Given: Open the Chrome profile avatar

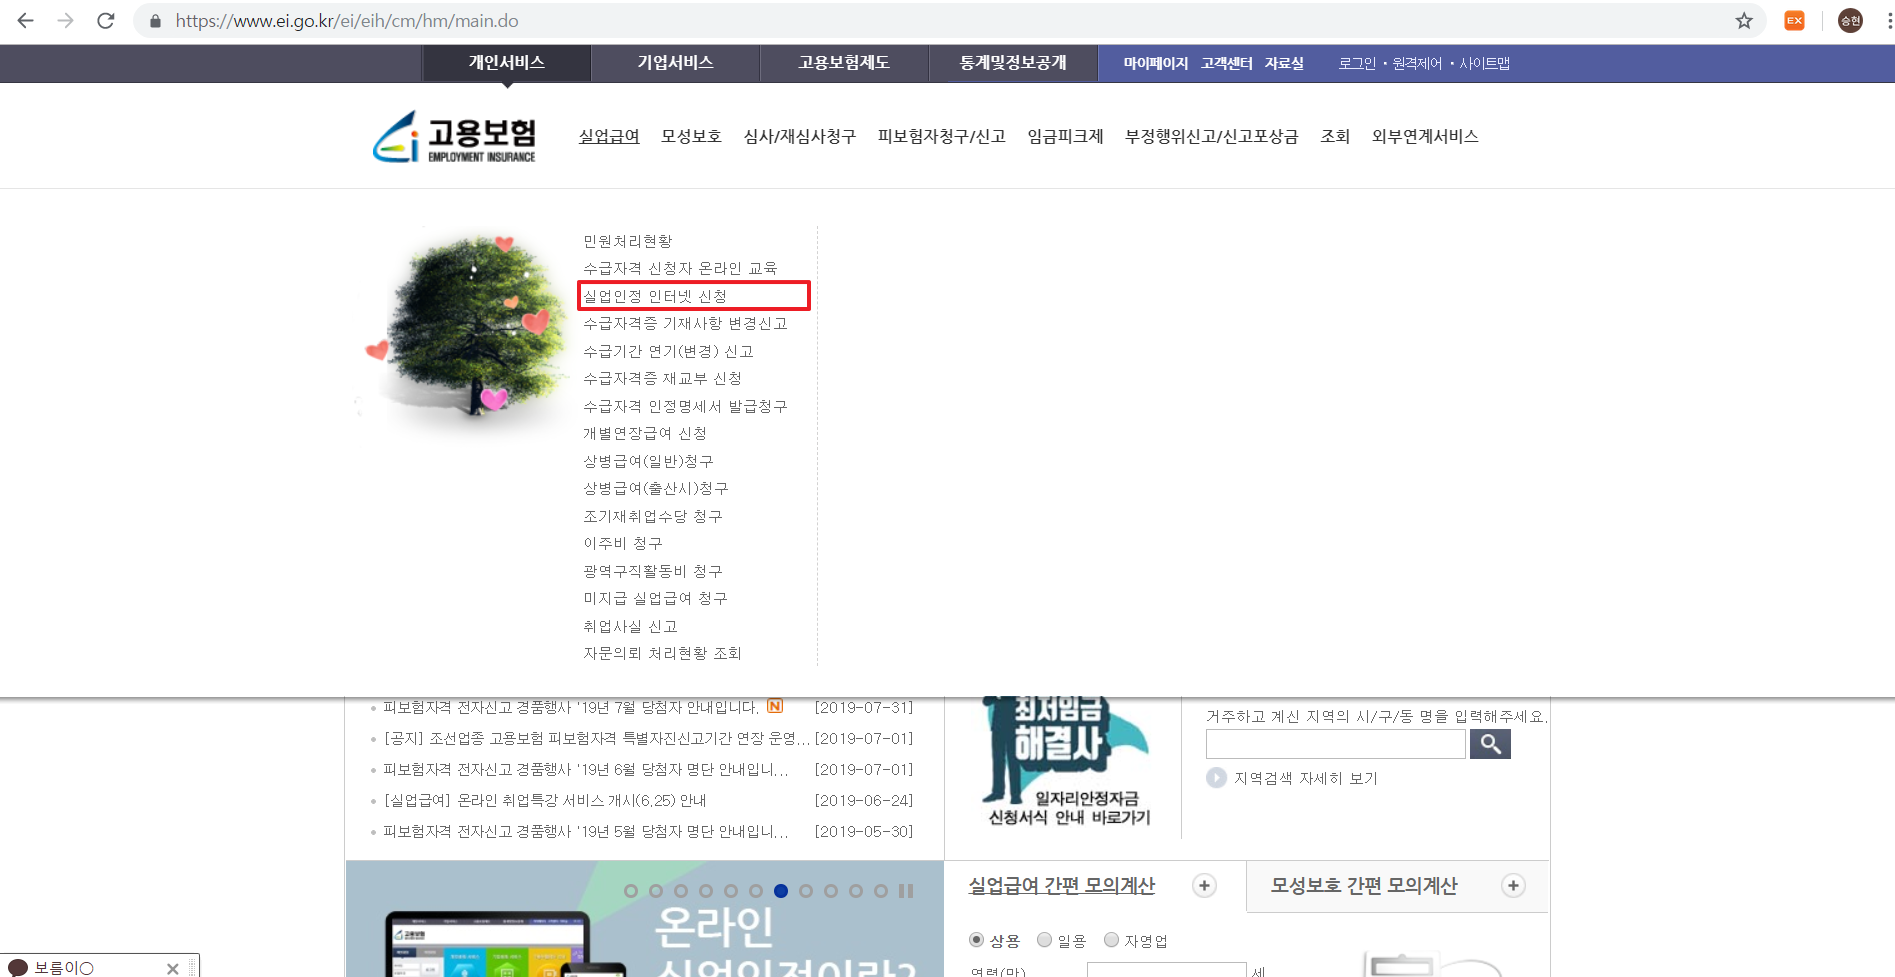Looking at the screenshot, I should coord(1850,21).
